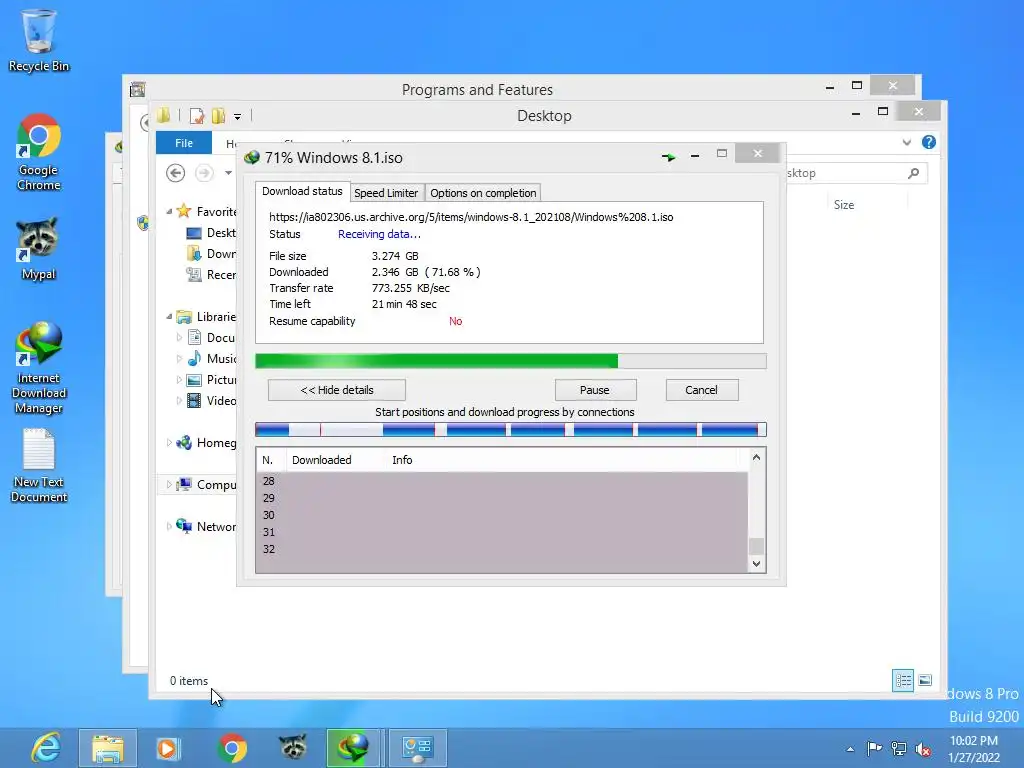Open the Mypal desktop shortcut
The image size is (1024, 768).
pos(39,248)
